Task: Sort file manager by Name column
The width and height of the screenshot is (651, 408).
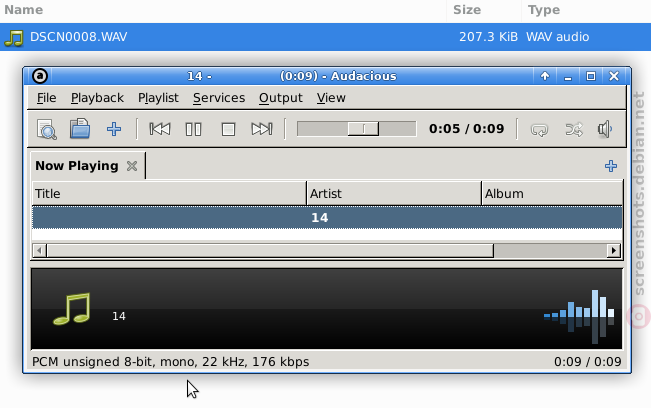Action: pos(223,10)
